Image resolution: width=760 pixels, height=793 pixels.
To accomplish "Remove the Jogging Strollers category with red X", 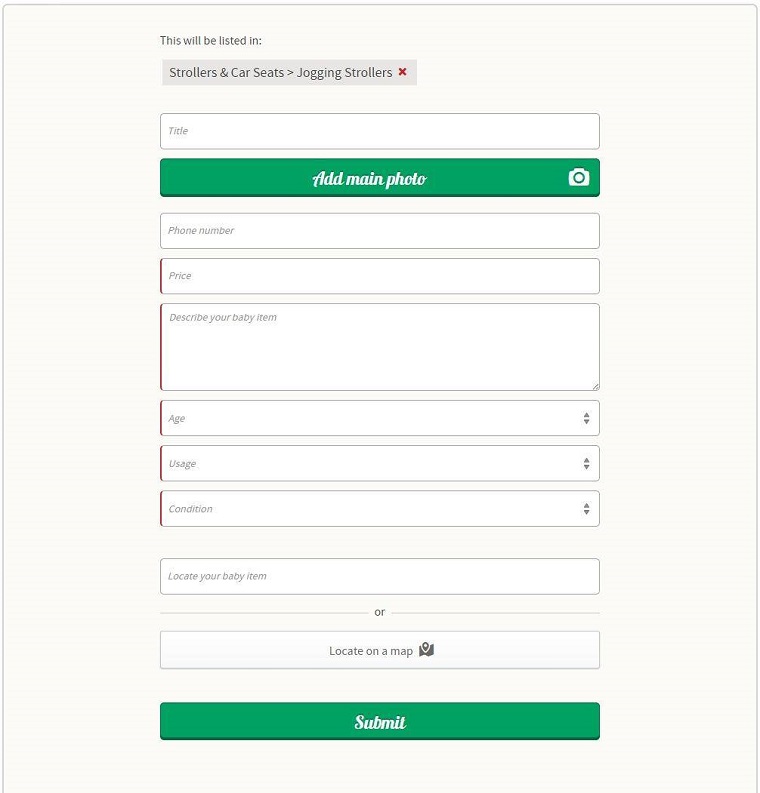I will click(402, 72).
